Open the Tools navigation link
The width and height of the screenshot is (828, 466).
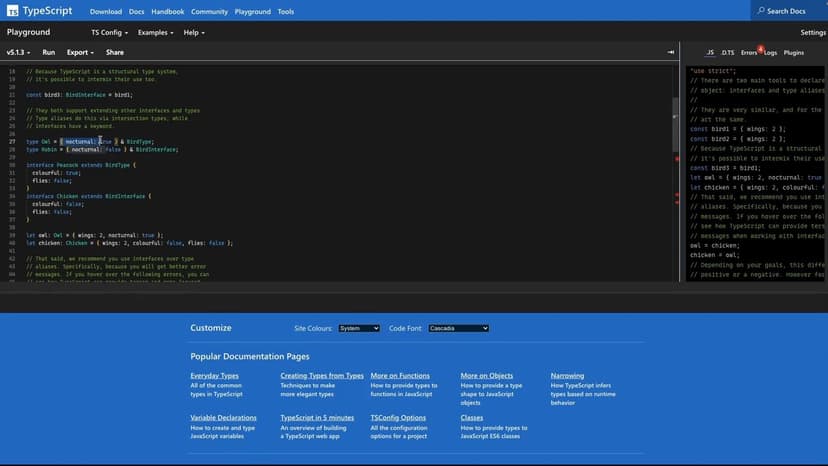(x=286, y=12)
